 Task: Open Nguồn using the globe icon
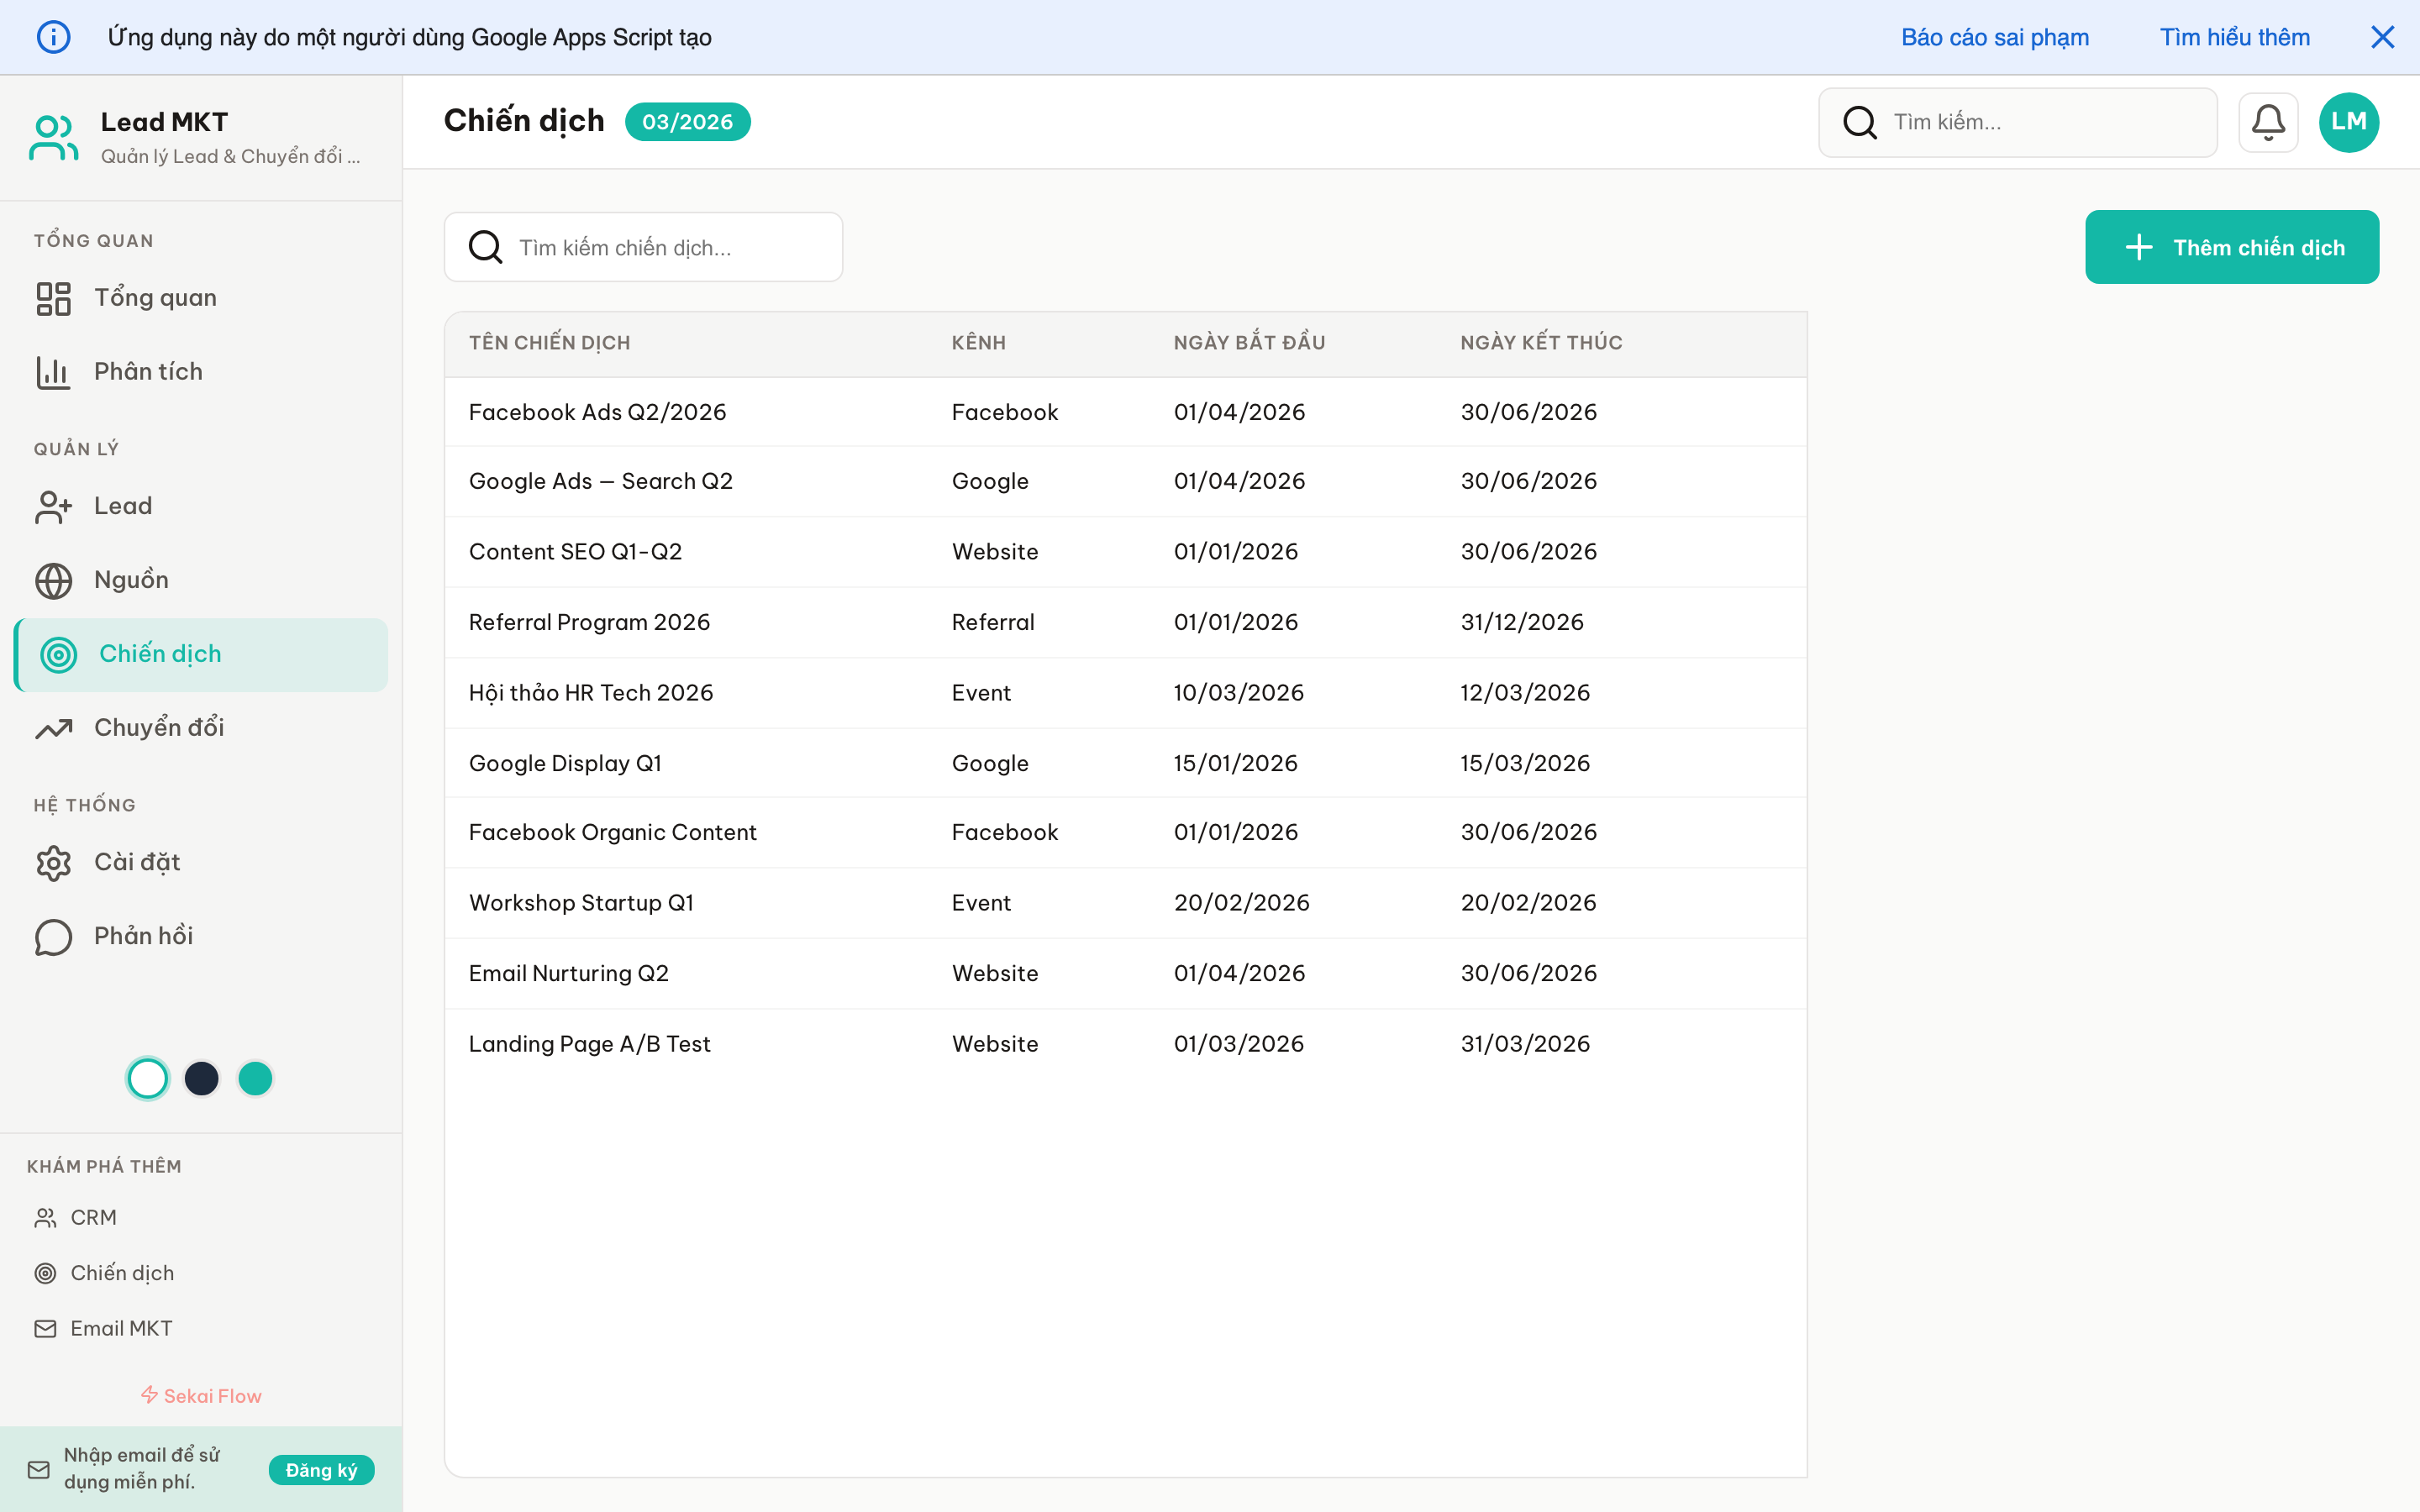[x=53, y=580]
